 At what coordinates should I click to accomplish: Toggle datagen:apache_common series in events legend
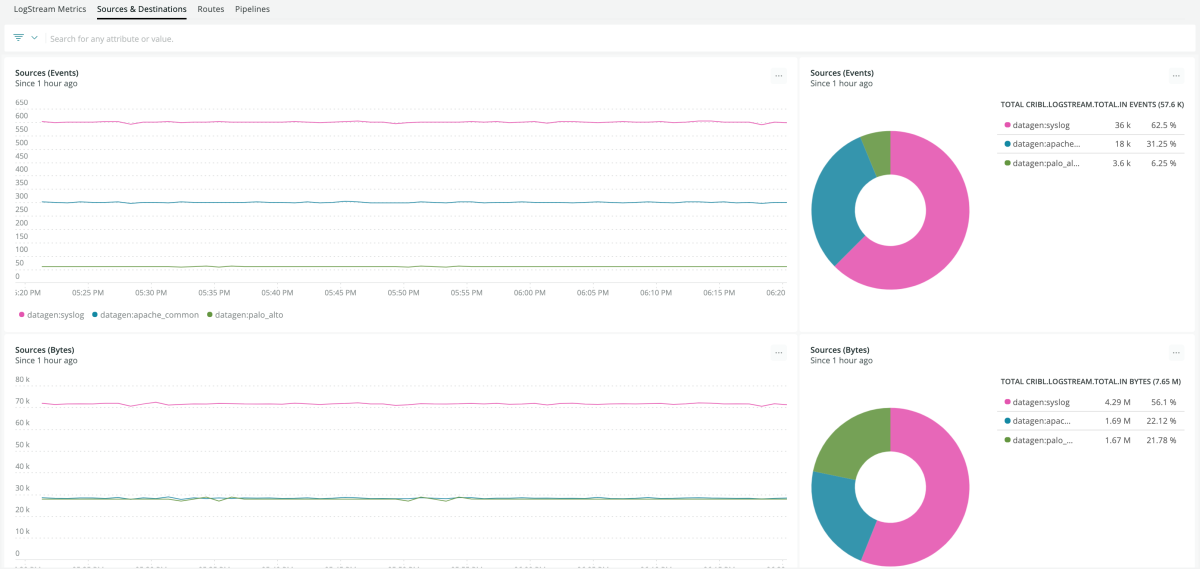coord(145,315)
